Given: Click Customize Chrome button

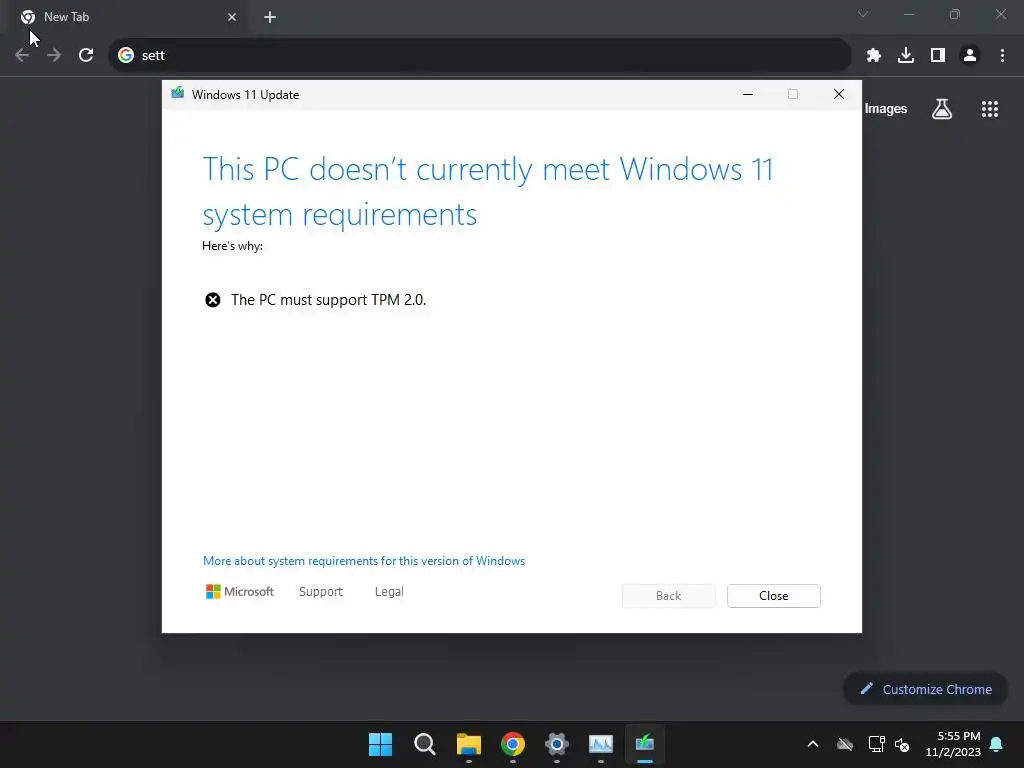Looking at the screenshot, I should click(x=925, y=689).
